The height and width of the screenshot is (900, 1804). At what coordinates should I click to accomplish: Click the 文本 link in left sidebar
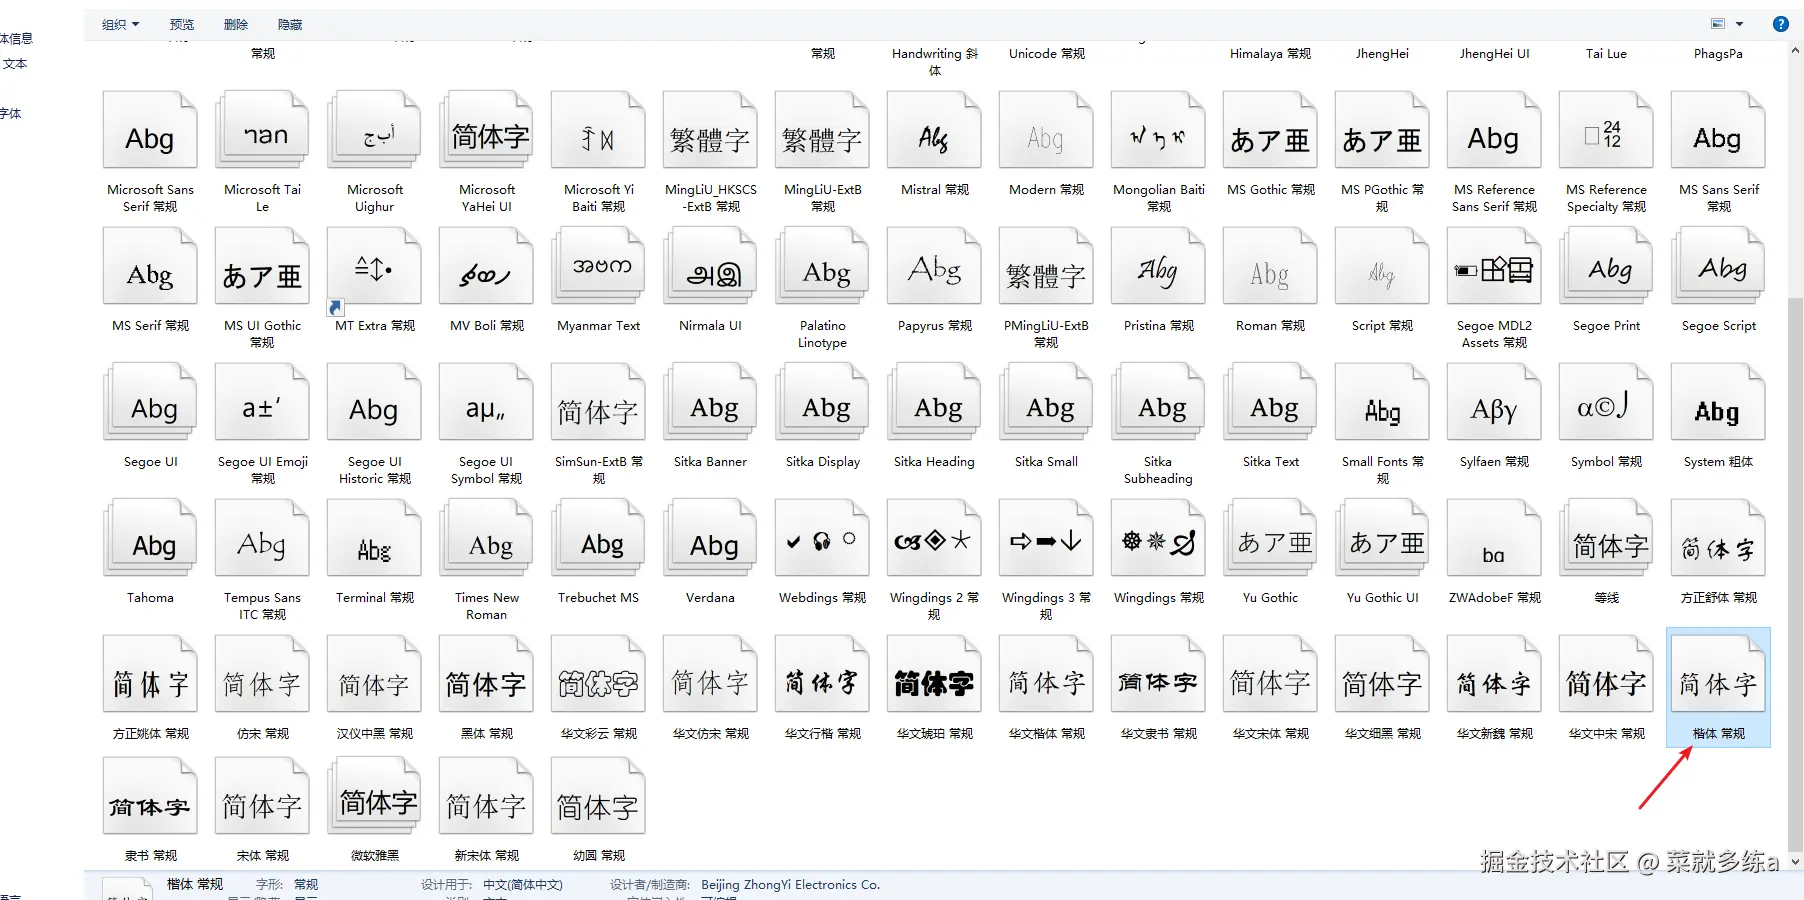coord(15,64)
